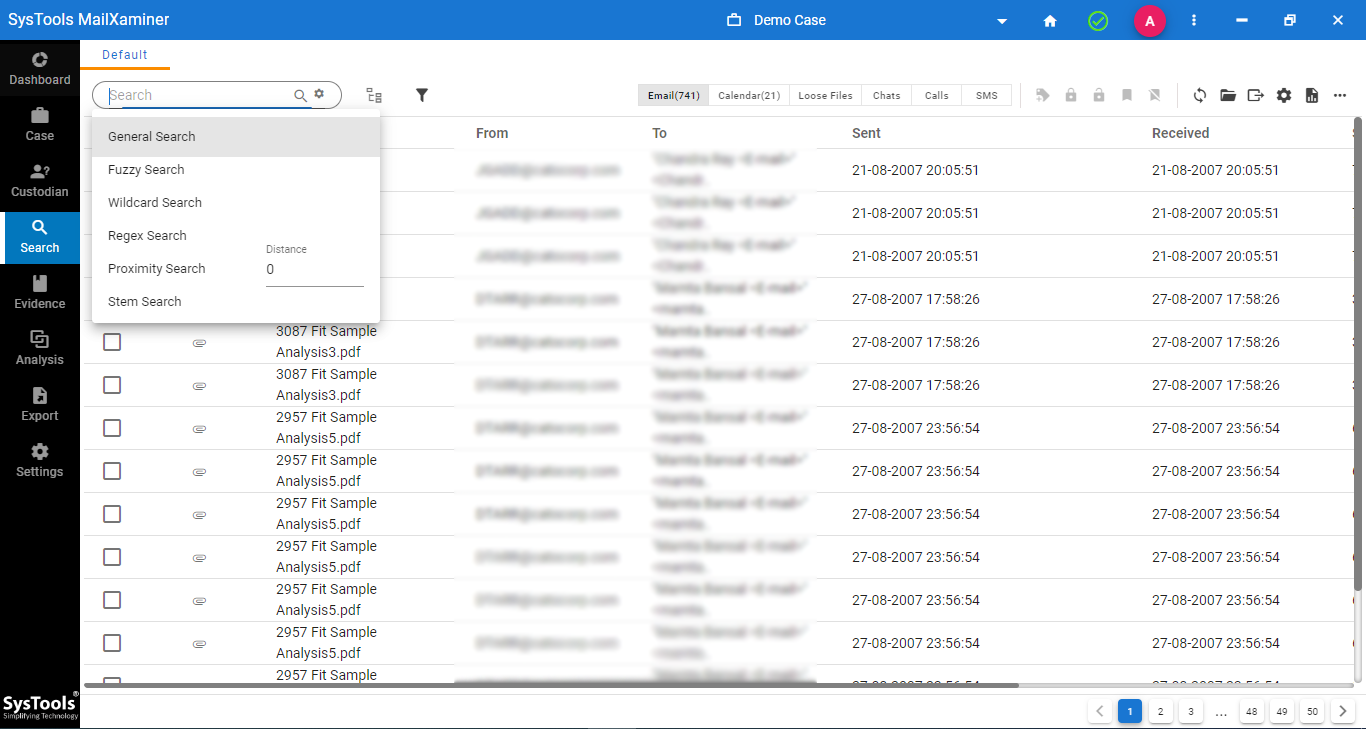Screen dimensions: 1366x729
Task: Click the open lock icon in toolbar
Action: (1099, 95)
